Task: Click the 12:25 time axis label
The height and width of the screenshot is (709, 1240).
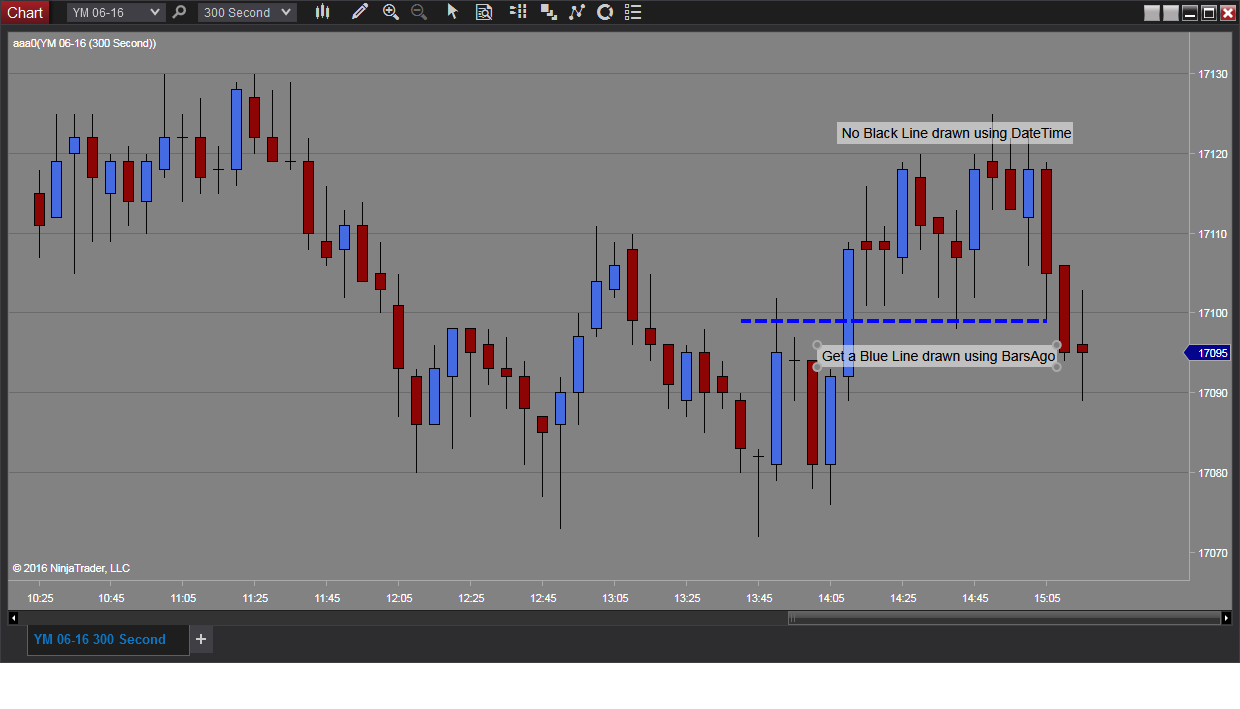Action: (471, 598)
